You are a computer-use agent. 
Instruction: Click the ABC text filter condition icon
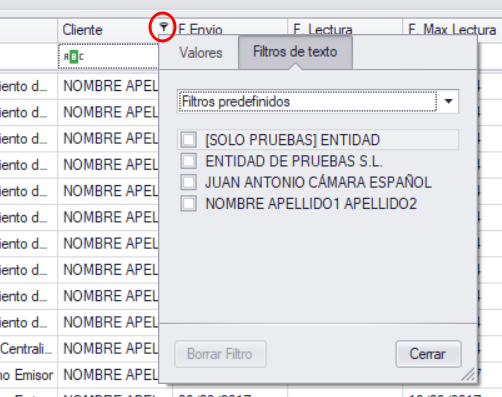(x=74, y=57)
